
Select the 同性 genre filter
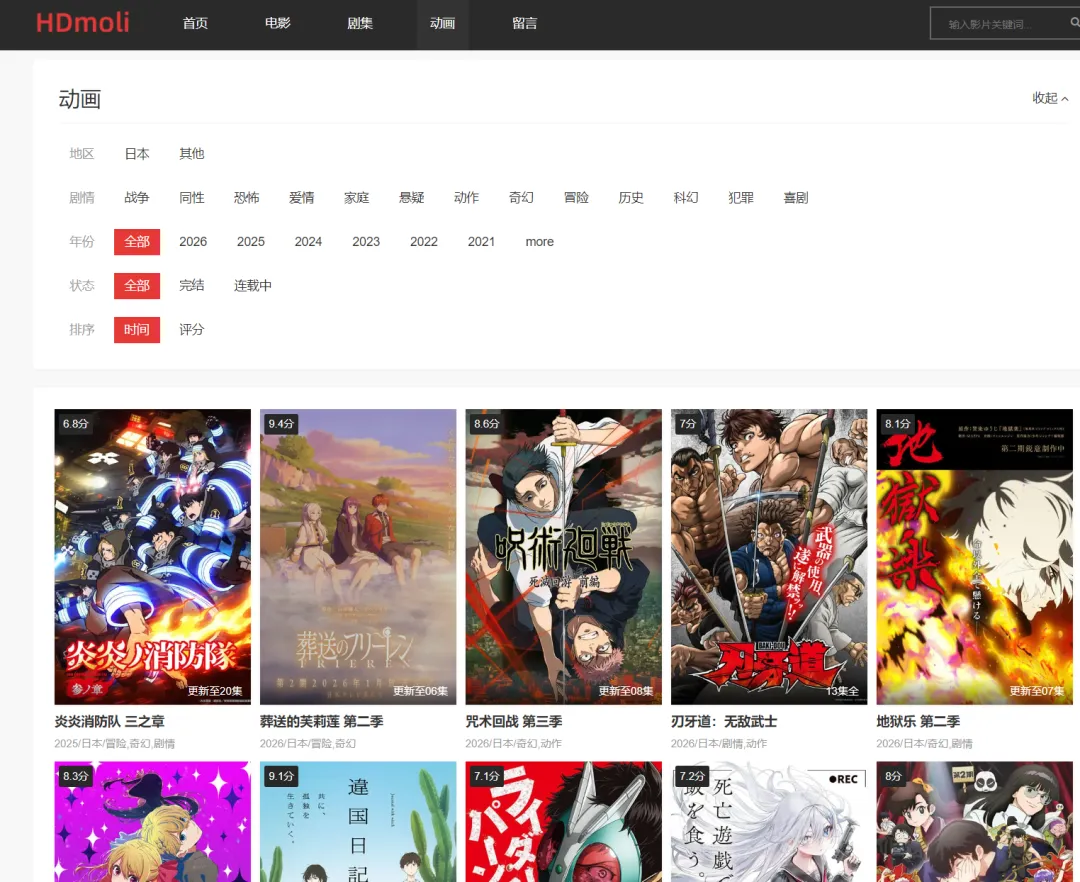click(191, 198)
